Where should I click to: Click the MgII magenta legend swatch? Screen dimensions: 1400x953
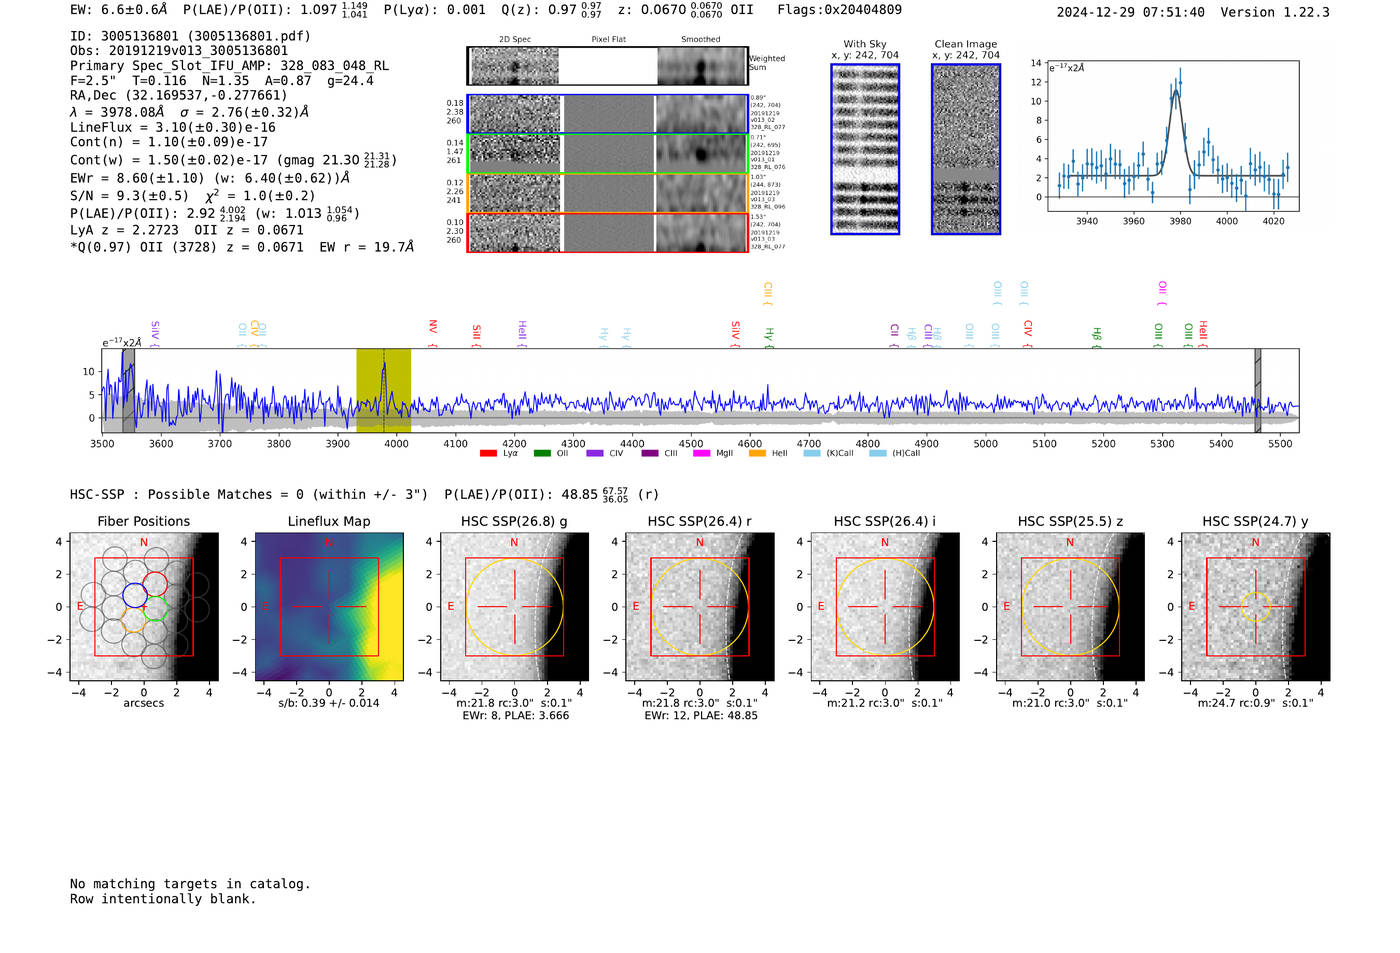click(702, 453)
